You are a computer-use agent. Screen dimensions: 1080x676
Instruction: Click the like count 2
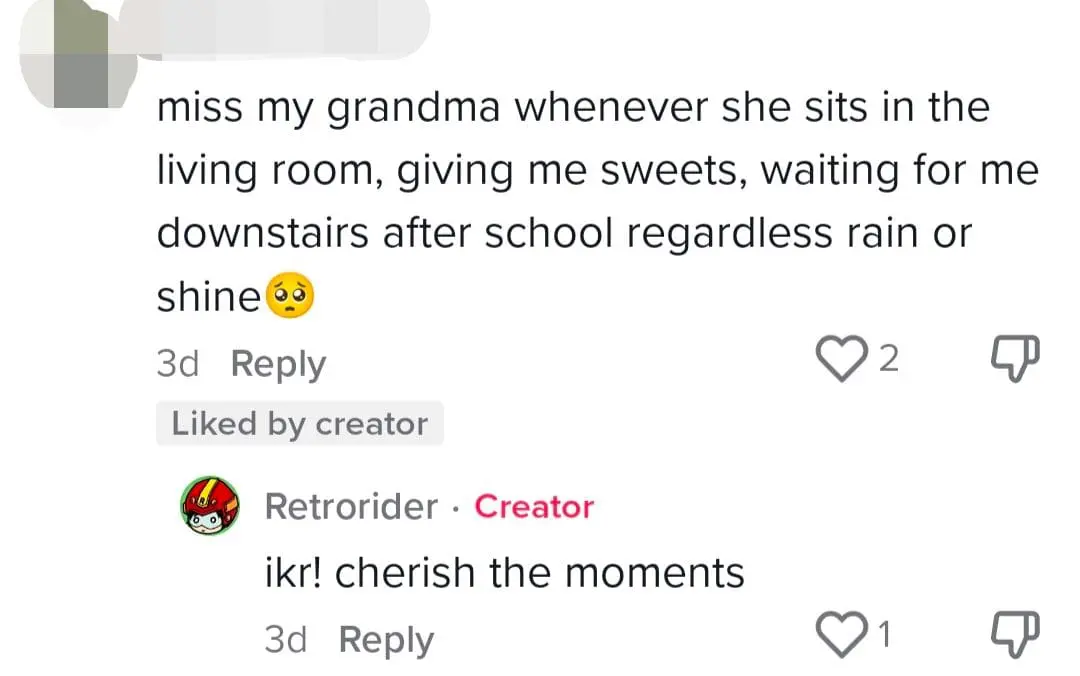(x=888, y=360)
